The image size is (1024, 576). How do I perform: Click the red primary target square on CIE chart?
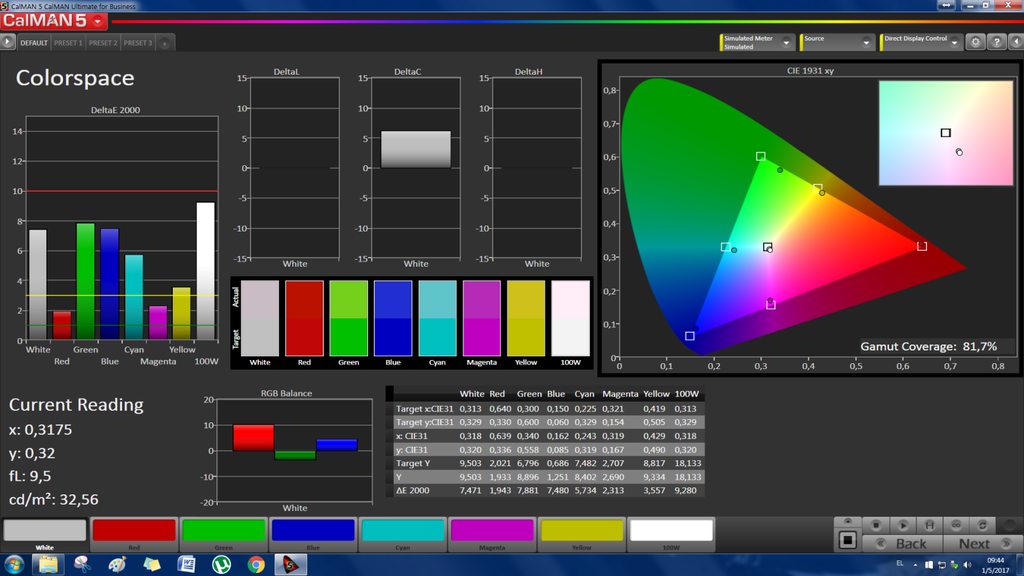(922, 246)
